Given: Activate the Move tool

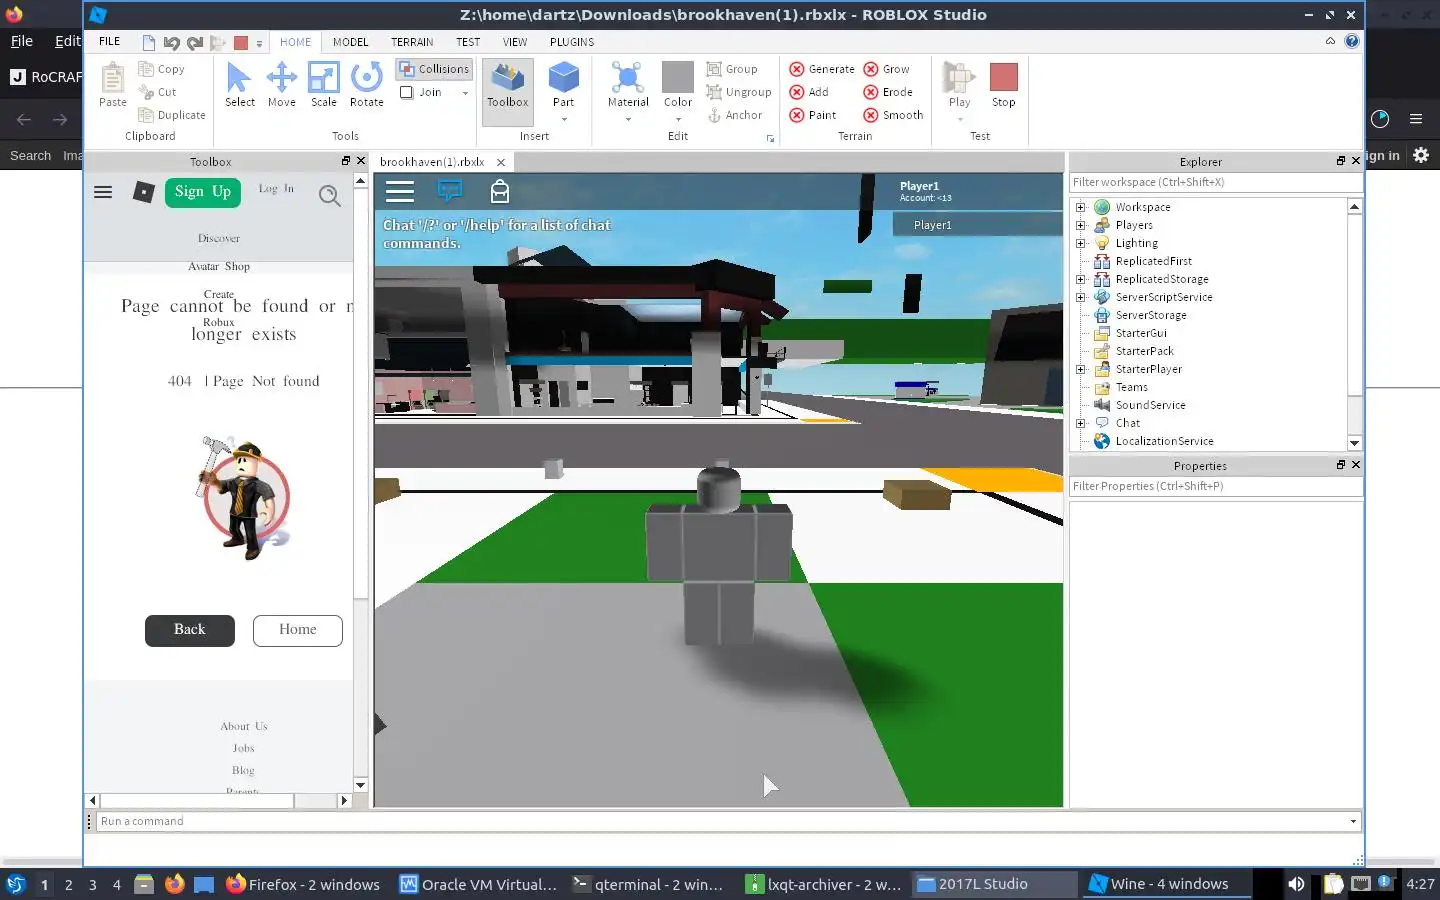Looking at the screenshot, I should [x=282, y=85].
